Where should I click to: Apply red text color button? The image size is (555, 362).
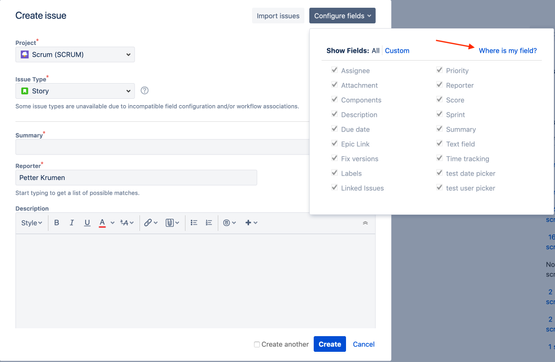coord(102,223)
